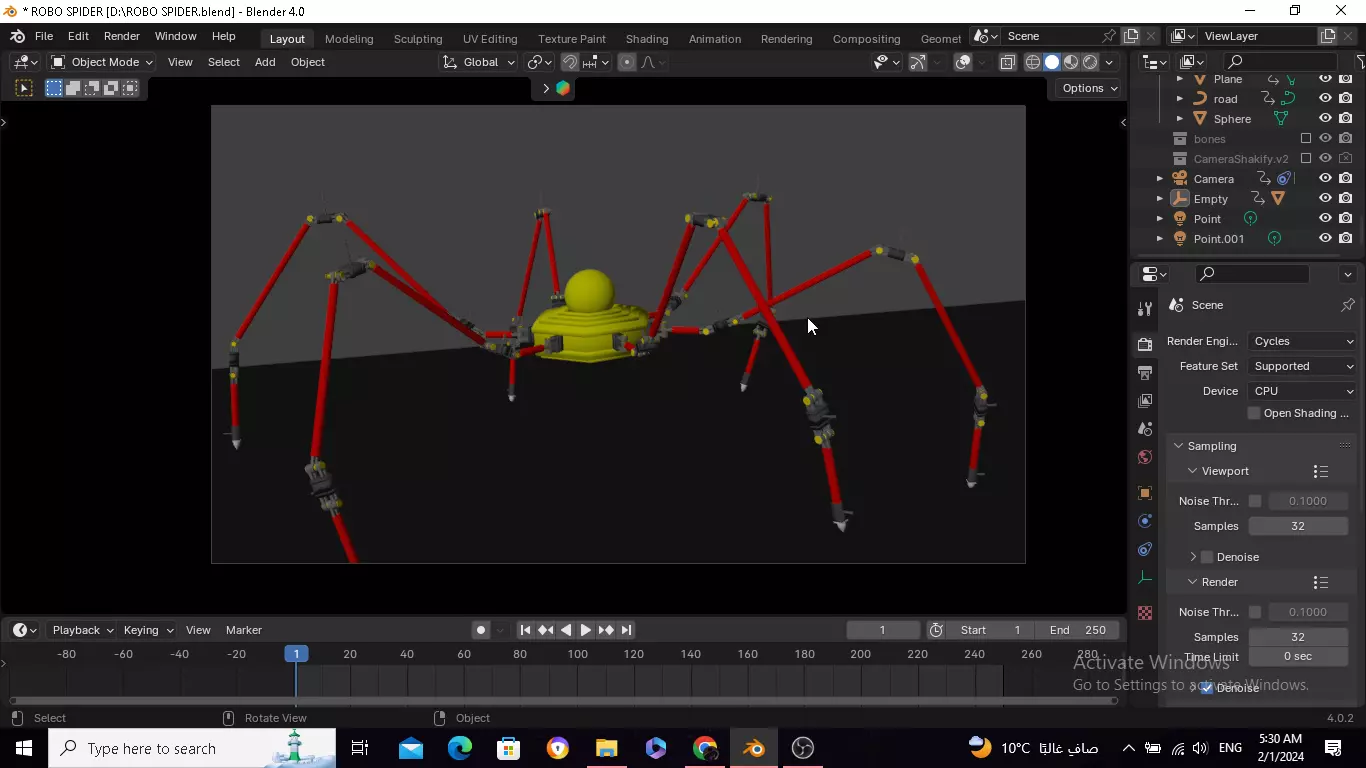This screenshot has width=1366, height=768.
Task: Open Viewport sampling presets list icon
Action: point(1321,471)
